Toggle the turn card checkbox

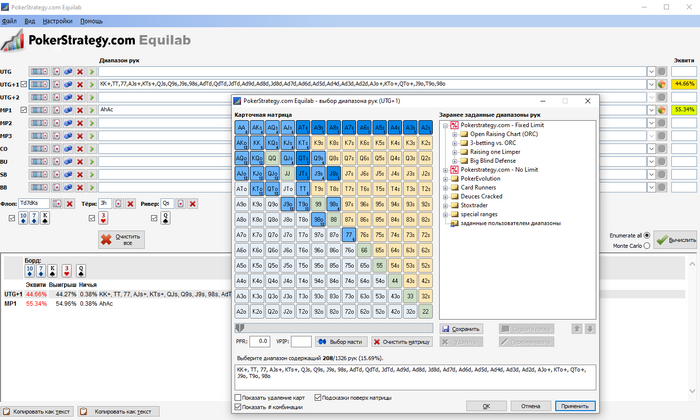pos(92,218)
